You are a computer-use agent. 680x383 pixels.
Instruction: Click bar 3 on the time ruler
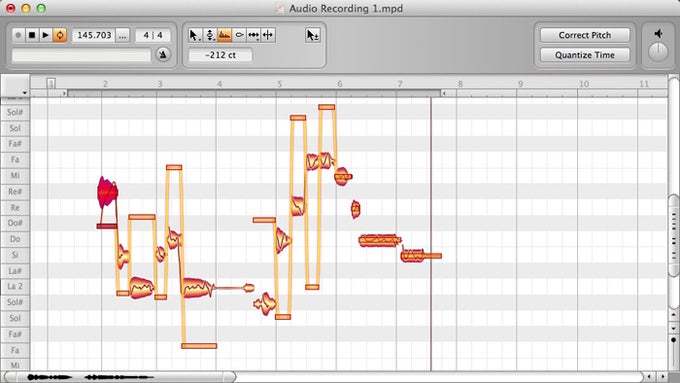point(160,84)
